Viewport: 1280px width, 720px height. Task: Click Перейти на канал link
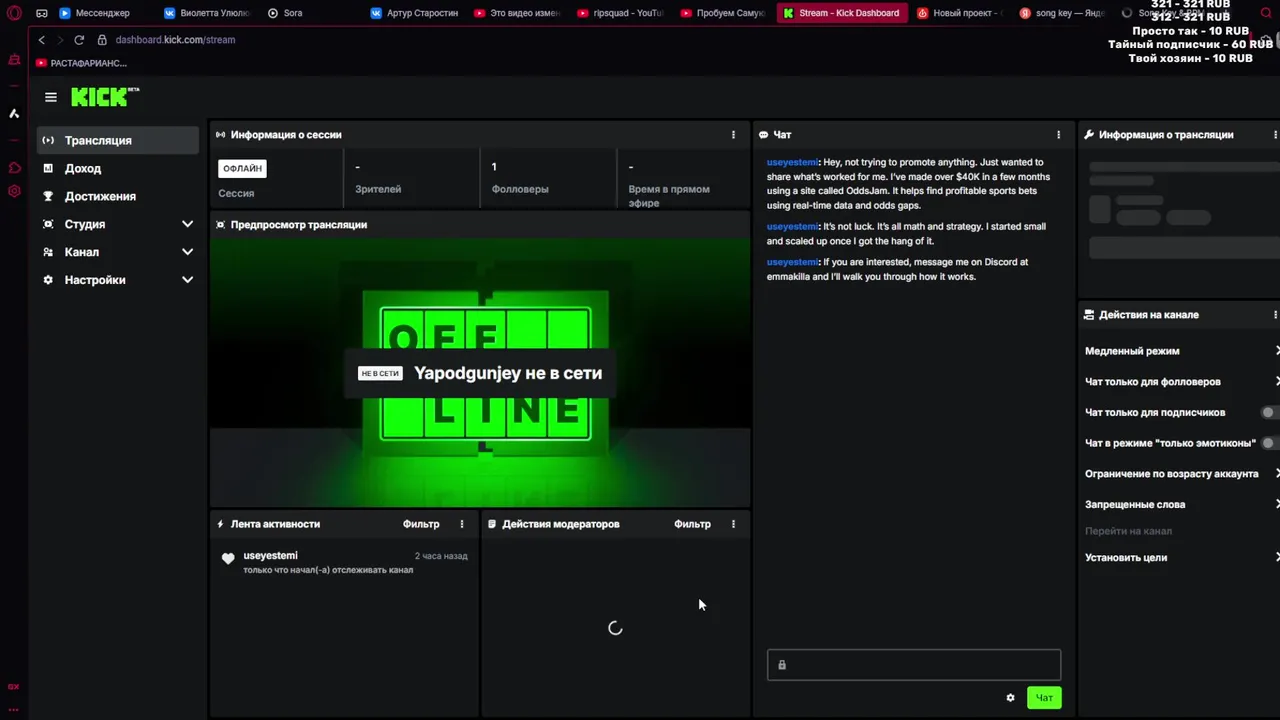[x=1128, y=531]
